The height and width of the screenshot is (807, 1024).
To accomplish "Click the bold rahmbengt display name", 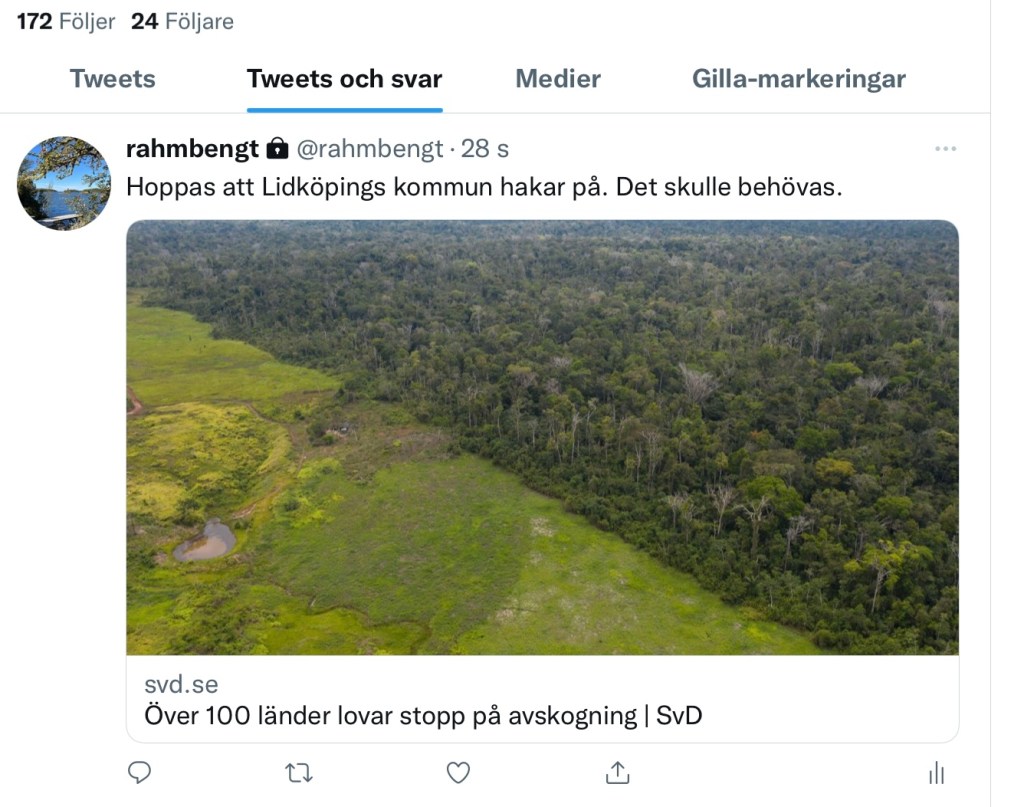I will tap(192, 149).
